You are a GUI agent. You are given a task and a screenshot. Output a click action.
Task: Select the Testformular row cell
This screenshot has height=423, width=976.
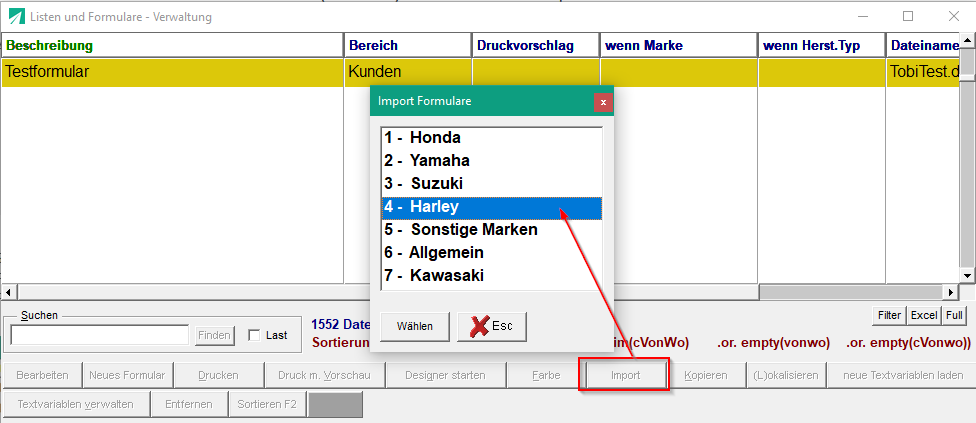(x=172, y=72)
